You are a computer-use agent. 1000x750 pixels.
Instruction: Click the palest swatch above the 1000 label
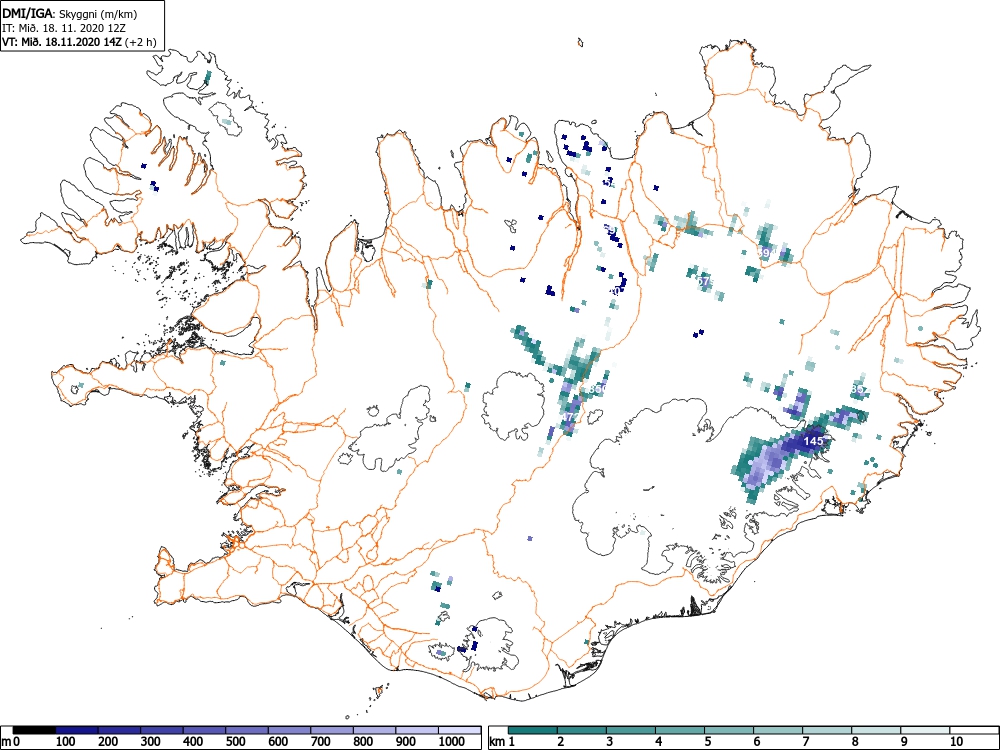tap(460, 730)
